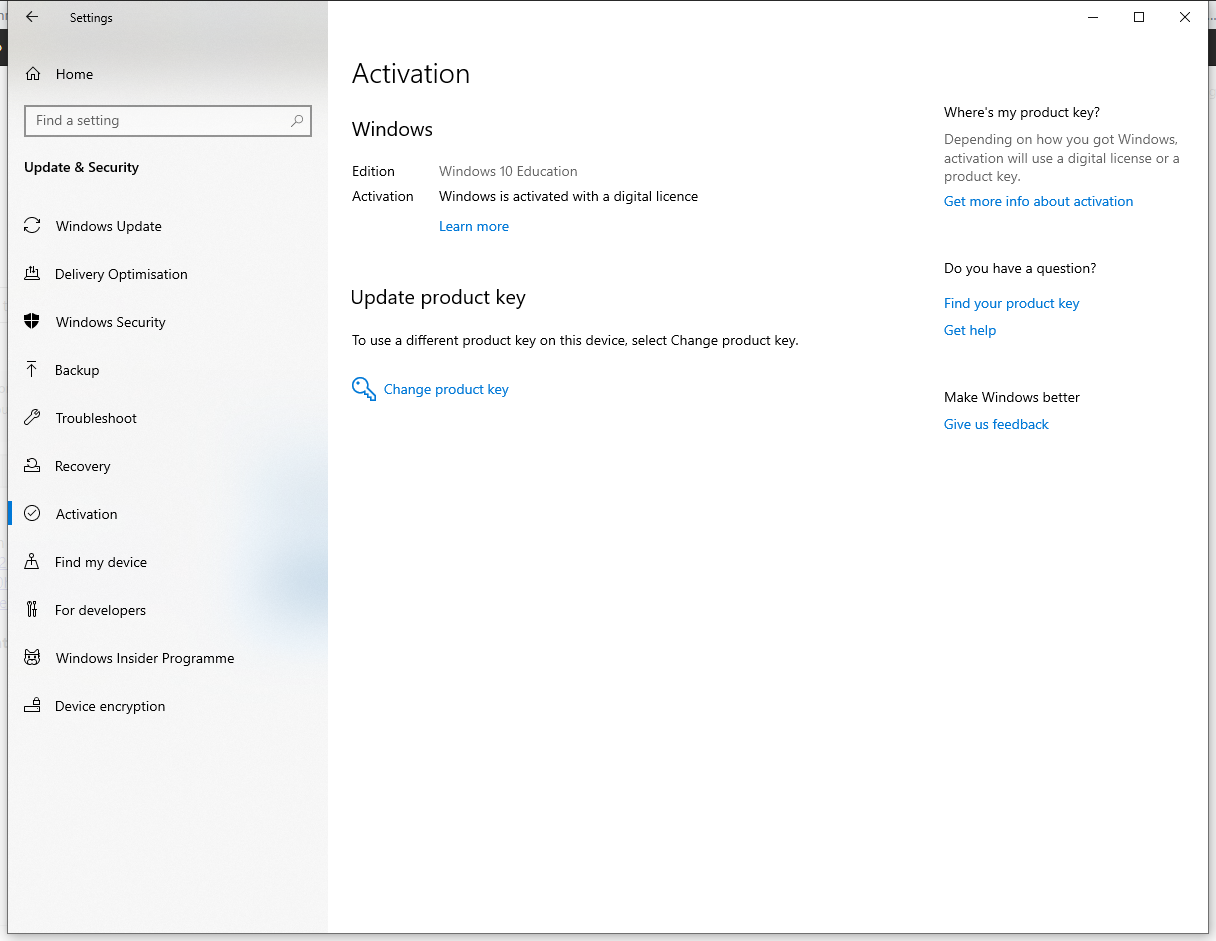Click the Troubleshoot wrench icon
The image size is (1216, 941).
point(32,418)
